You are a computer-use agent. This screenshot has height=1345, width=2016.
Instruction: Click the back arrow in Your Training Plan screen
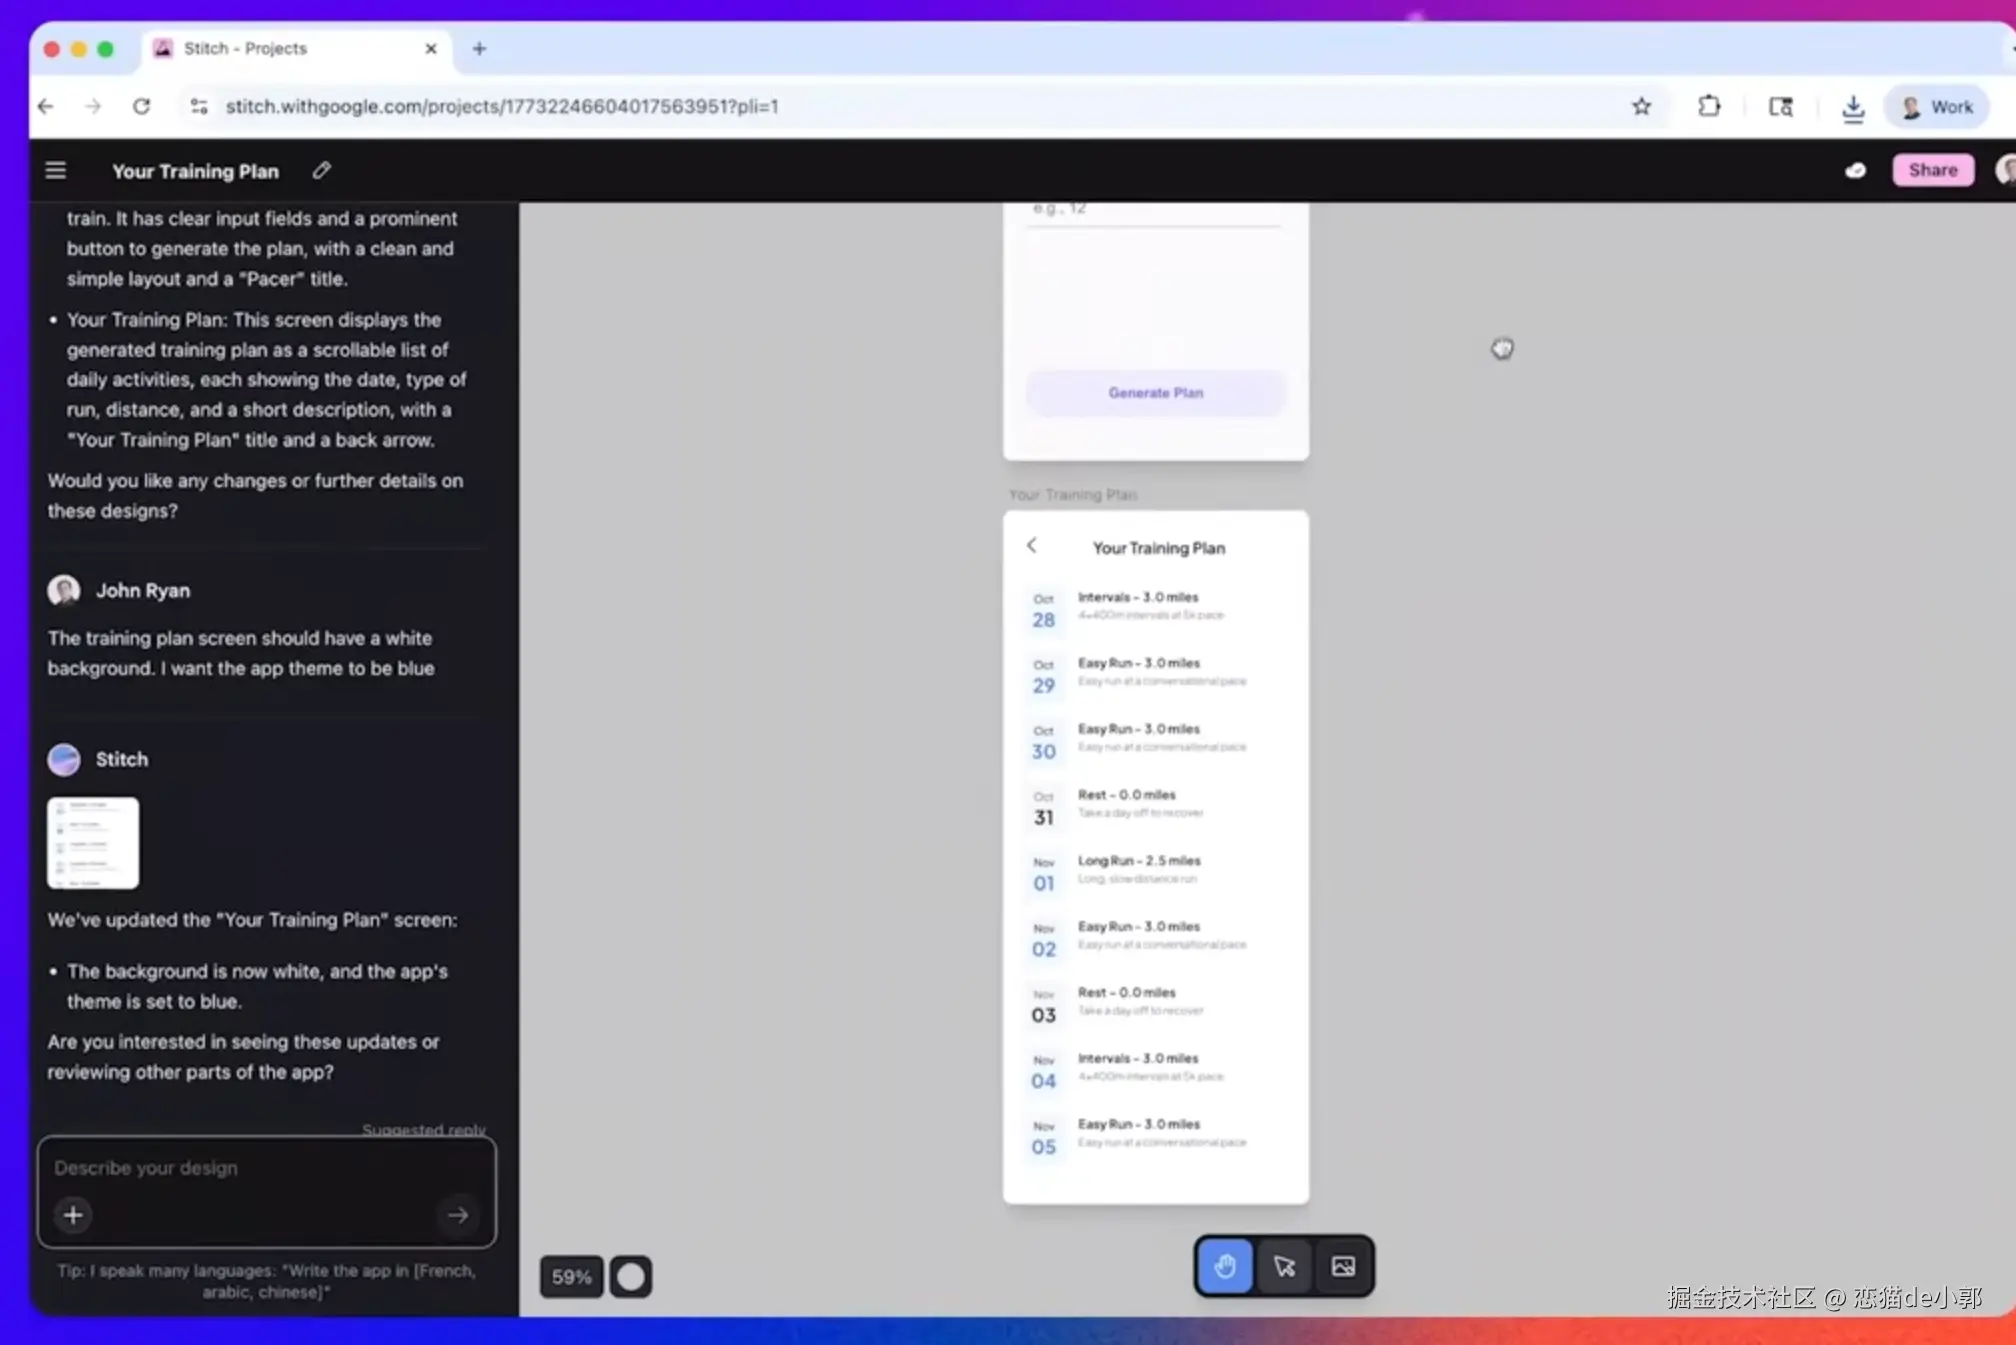pos(1032,545)
